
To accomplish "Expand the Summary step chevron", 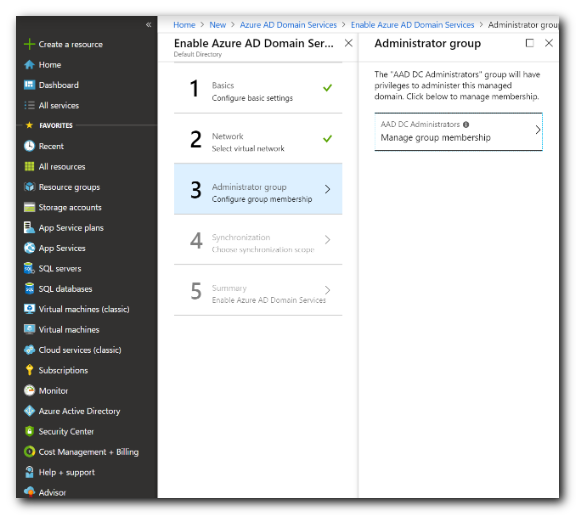I will 327,290.
